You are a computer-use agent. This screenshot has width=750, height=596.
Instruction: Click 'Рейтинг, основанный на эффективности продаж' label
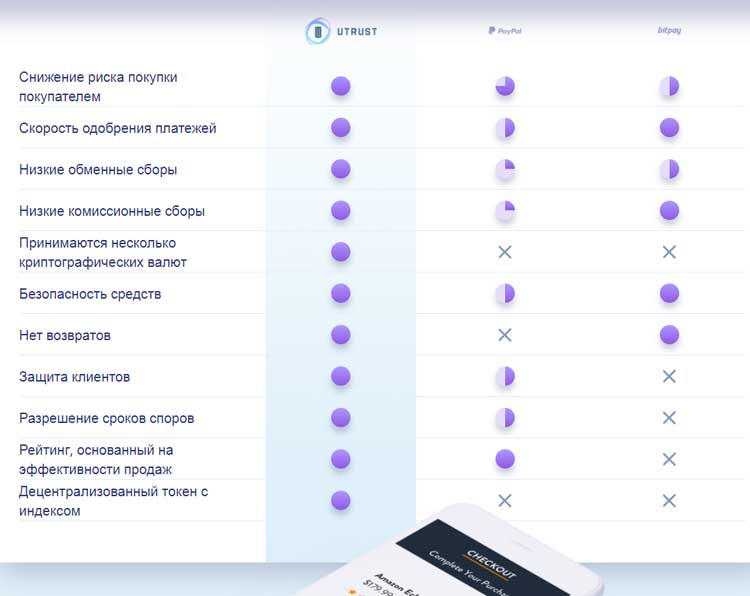coord(96,460)
